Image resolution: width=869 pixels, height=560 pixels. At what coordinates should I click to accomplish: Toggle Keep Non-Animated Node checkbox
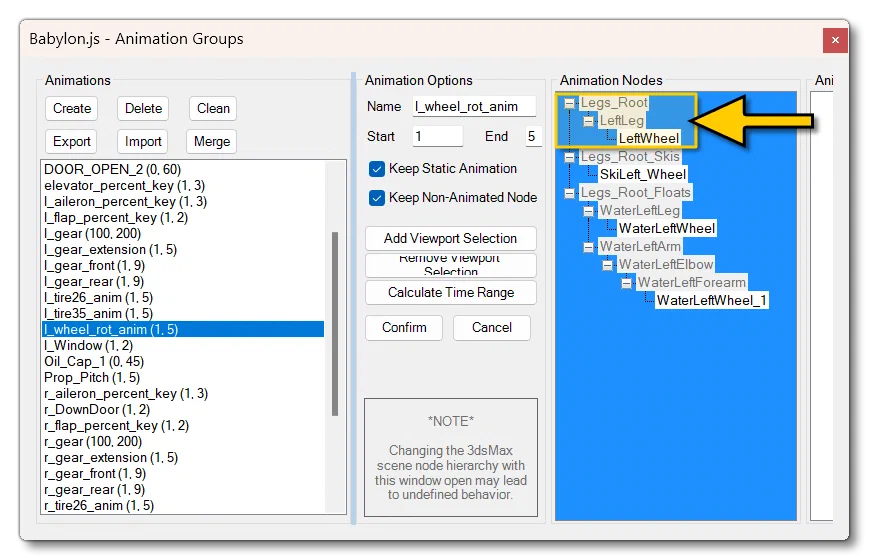[x=377, y=198]
